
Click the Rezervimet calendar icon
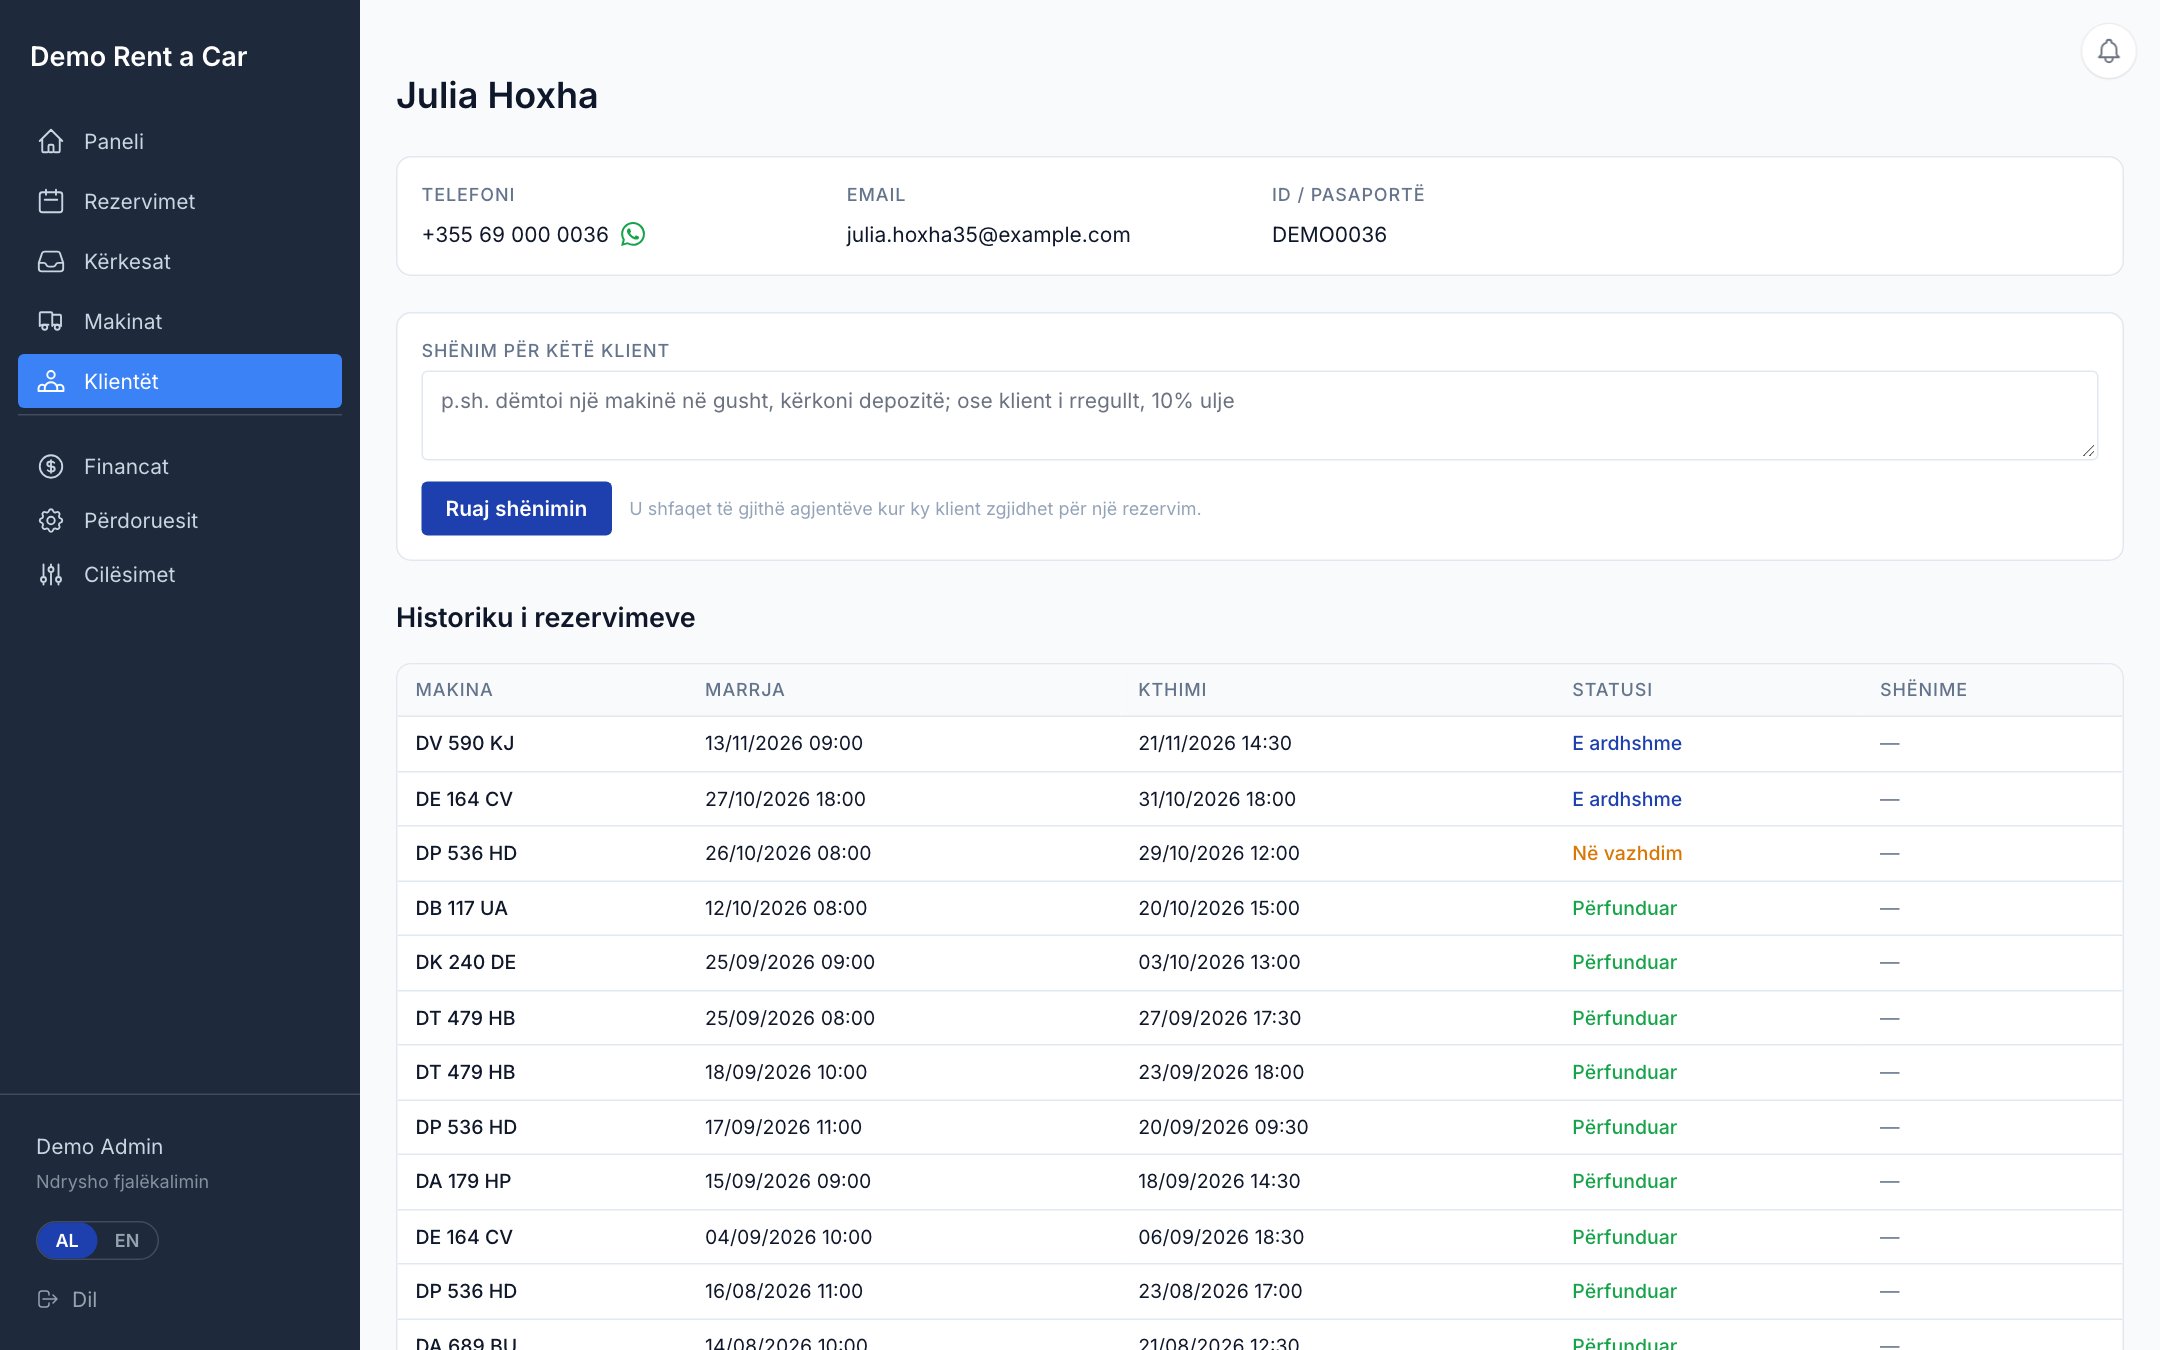click(x=51, y=201)
